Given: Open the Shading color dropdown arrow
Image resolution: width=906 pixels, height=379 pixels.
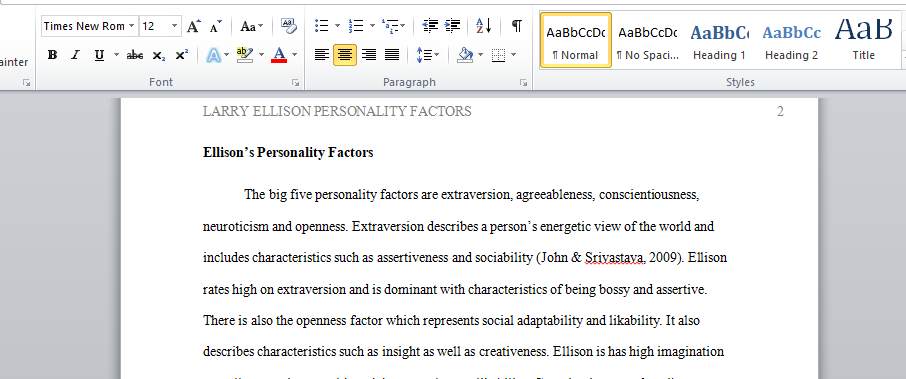Looking at the screenshot, I should [481, 55].
